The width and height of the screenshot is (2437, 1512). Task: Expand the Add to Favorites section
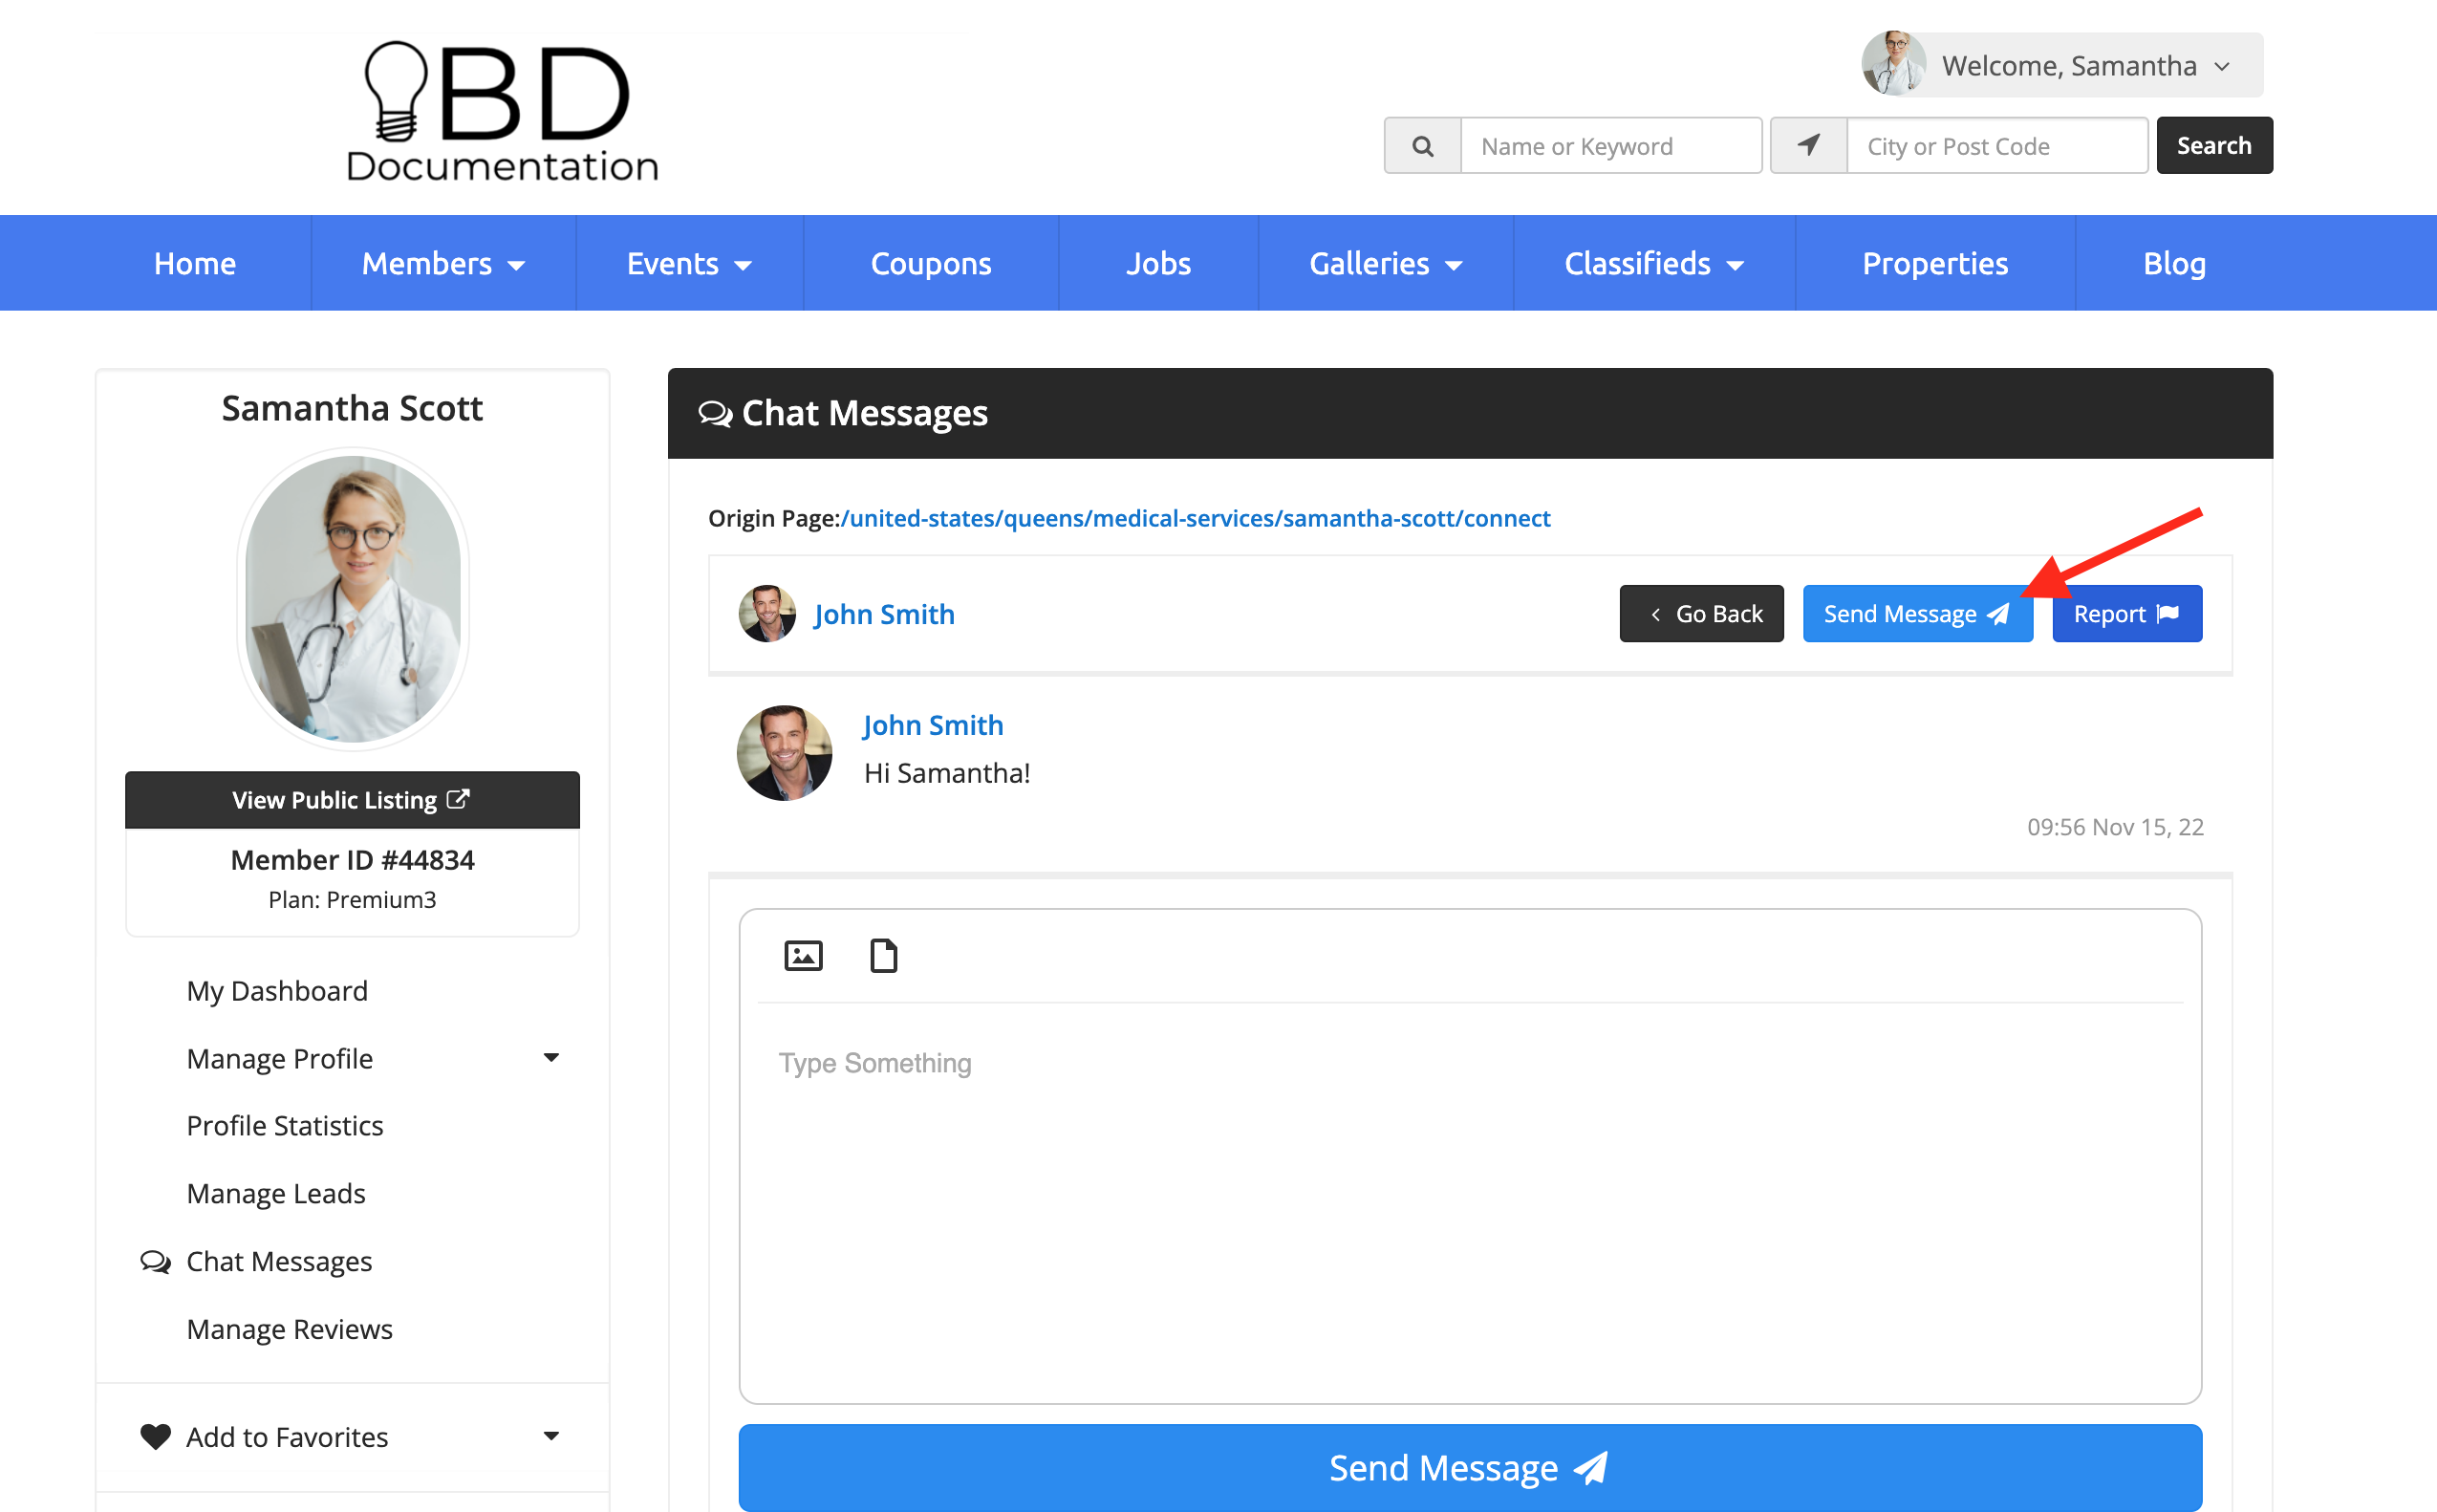[551, 1436]
